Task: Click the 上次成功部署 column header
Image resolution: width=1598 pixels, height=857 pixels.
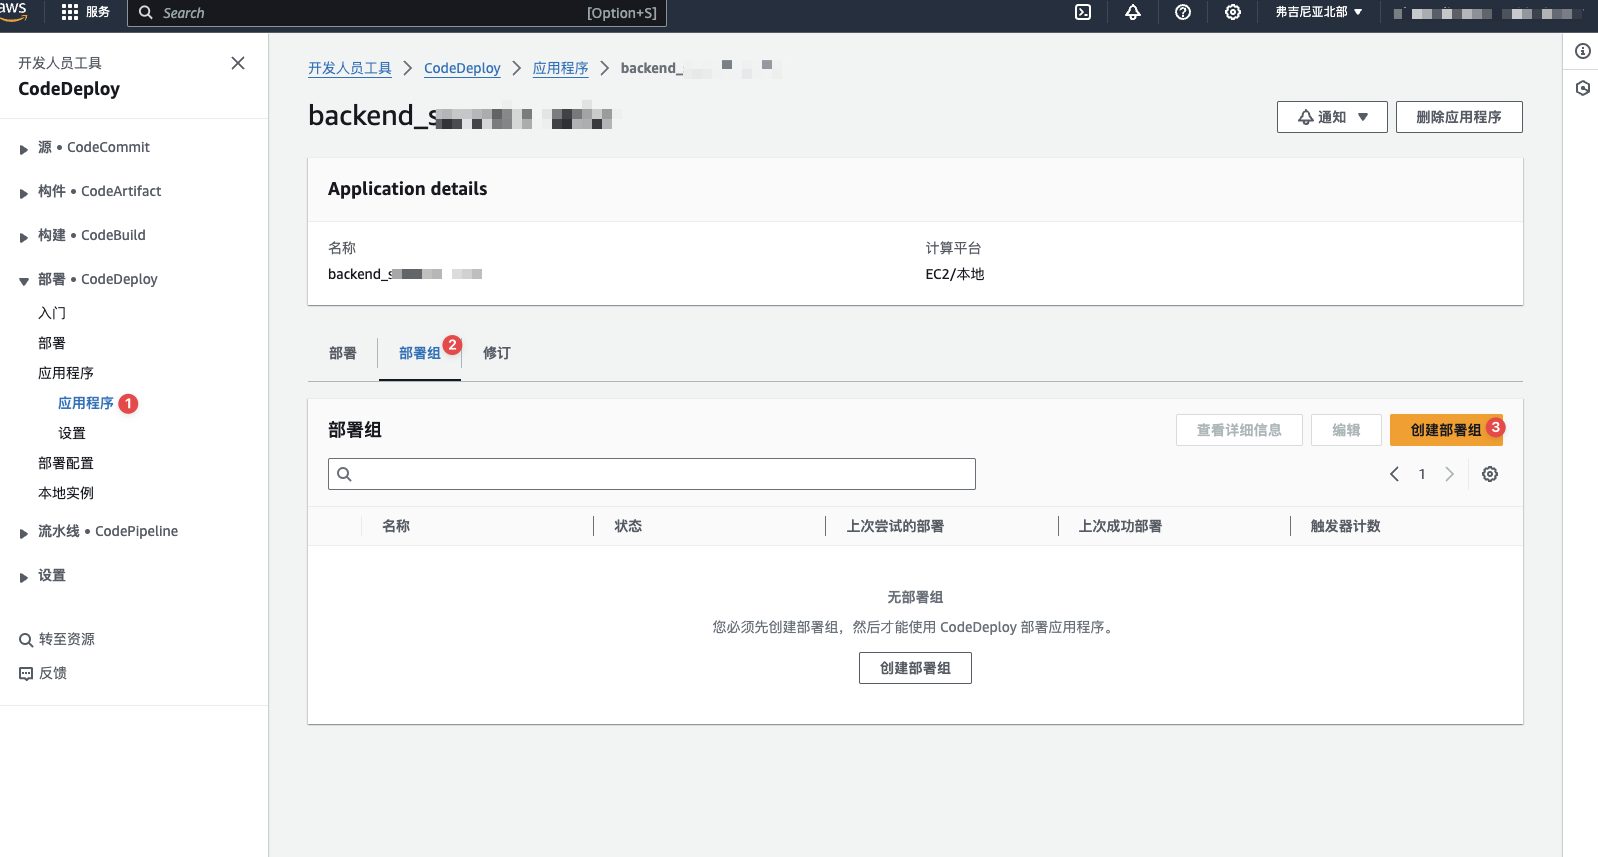Action: coord(1120,526)
